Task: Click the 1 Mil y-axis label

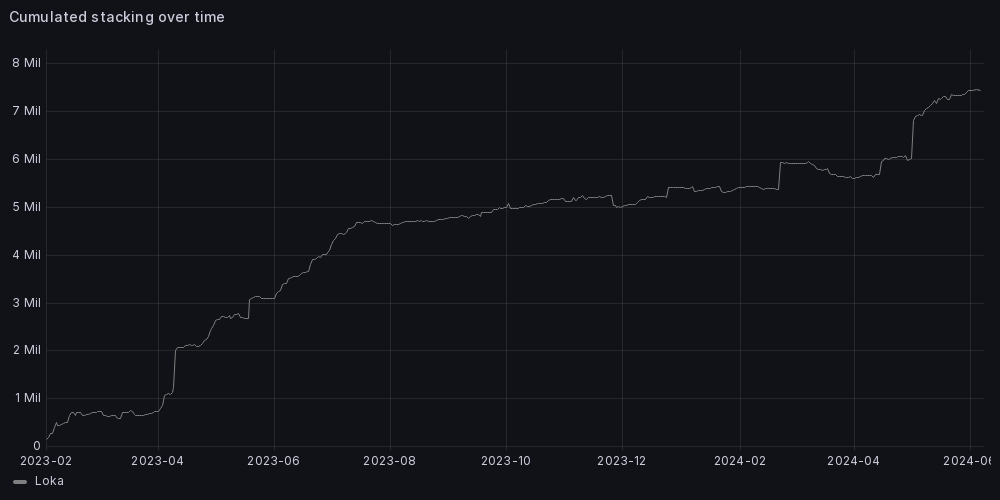Action: [26, 398]
